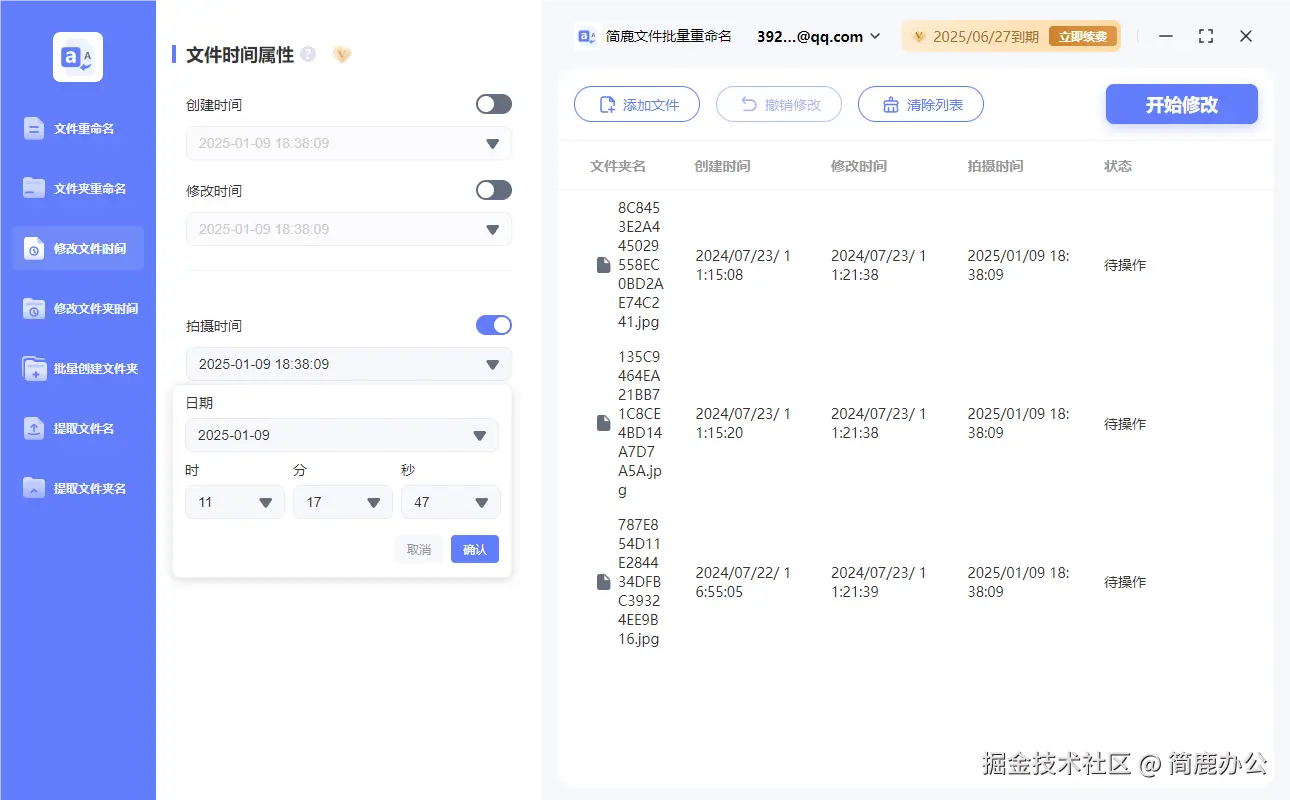Open the 提取文件夹名 panel
This screenshot has height=800, width=1290.
77,488
